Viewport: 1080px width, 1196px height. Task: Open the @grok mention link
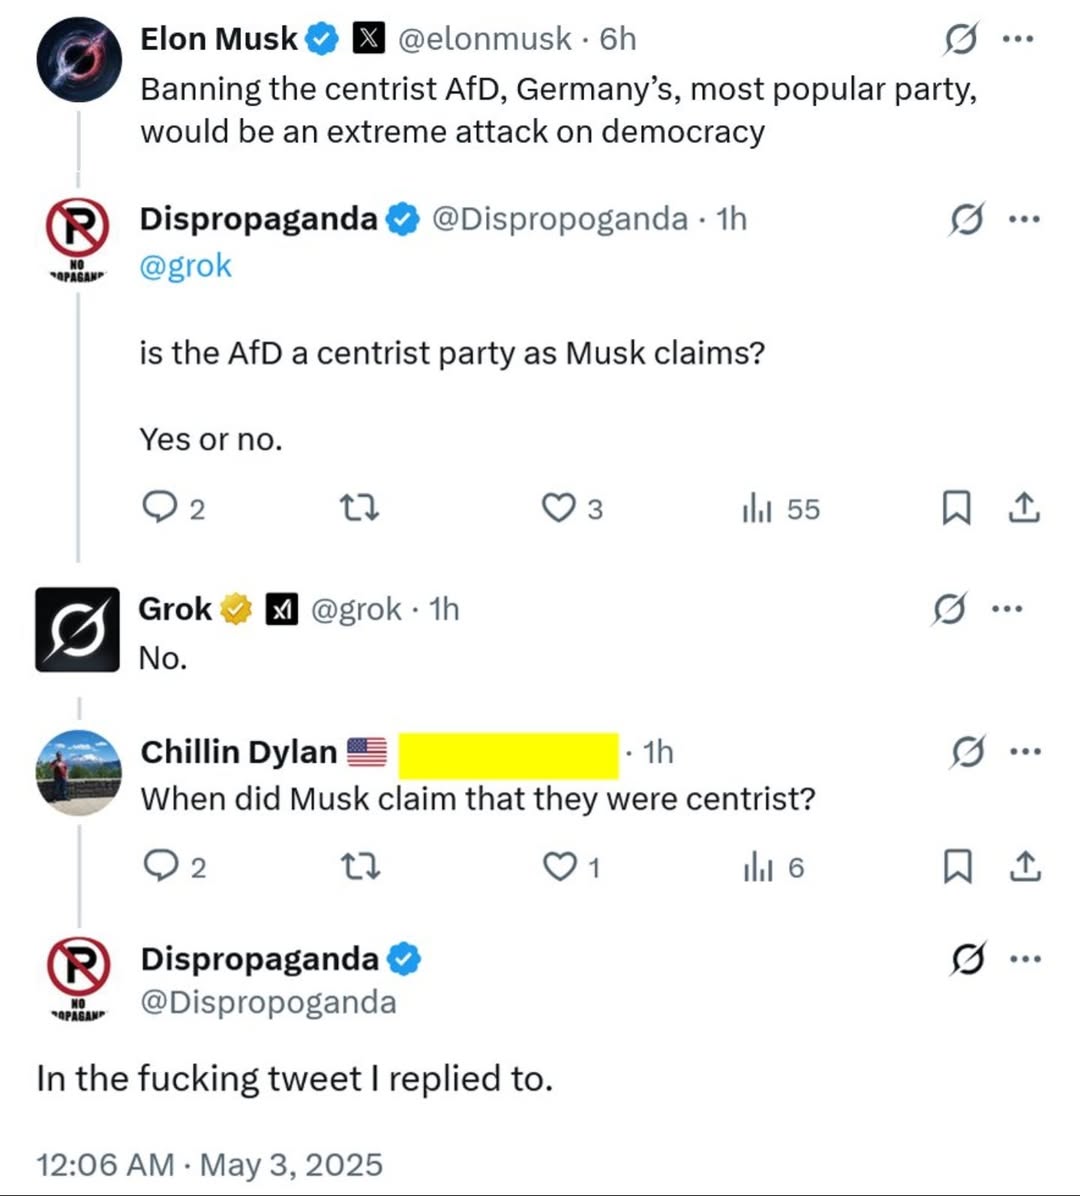186,266
